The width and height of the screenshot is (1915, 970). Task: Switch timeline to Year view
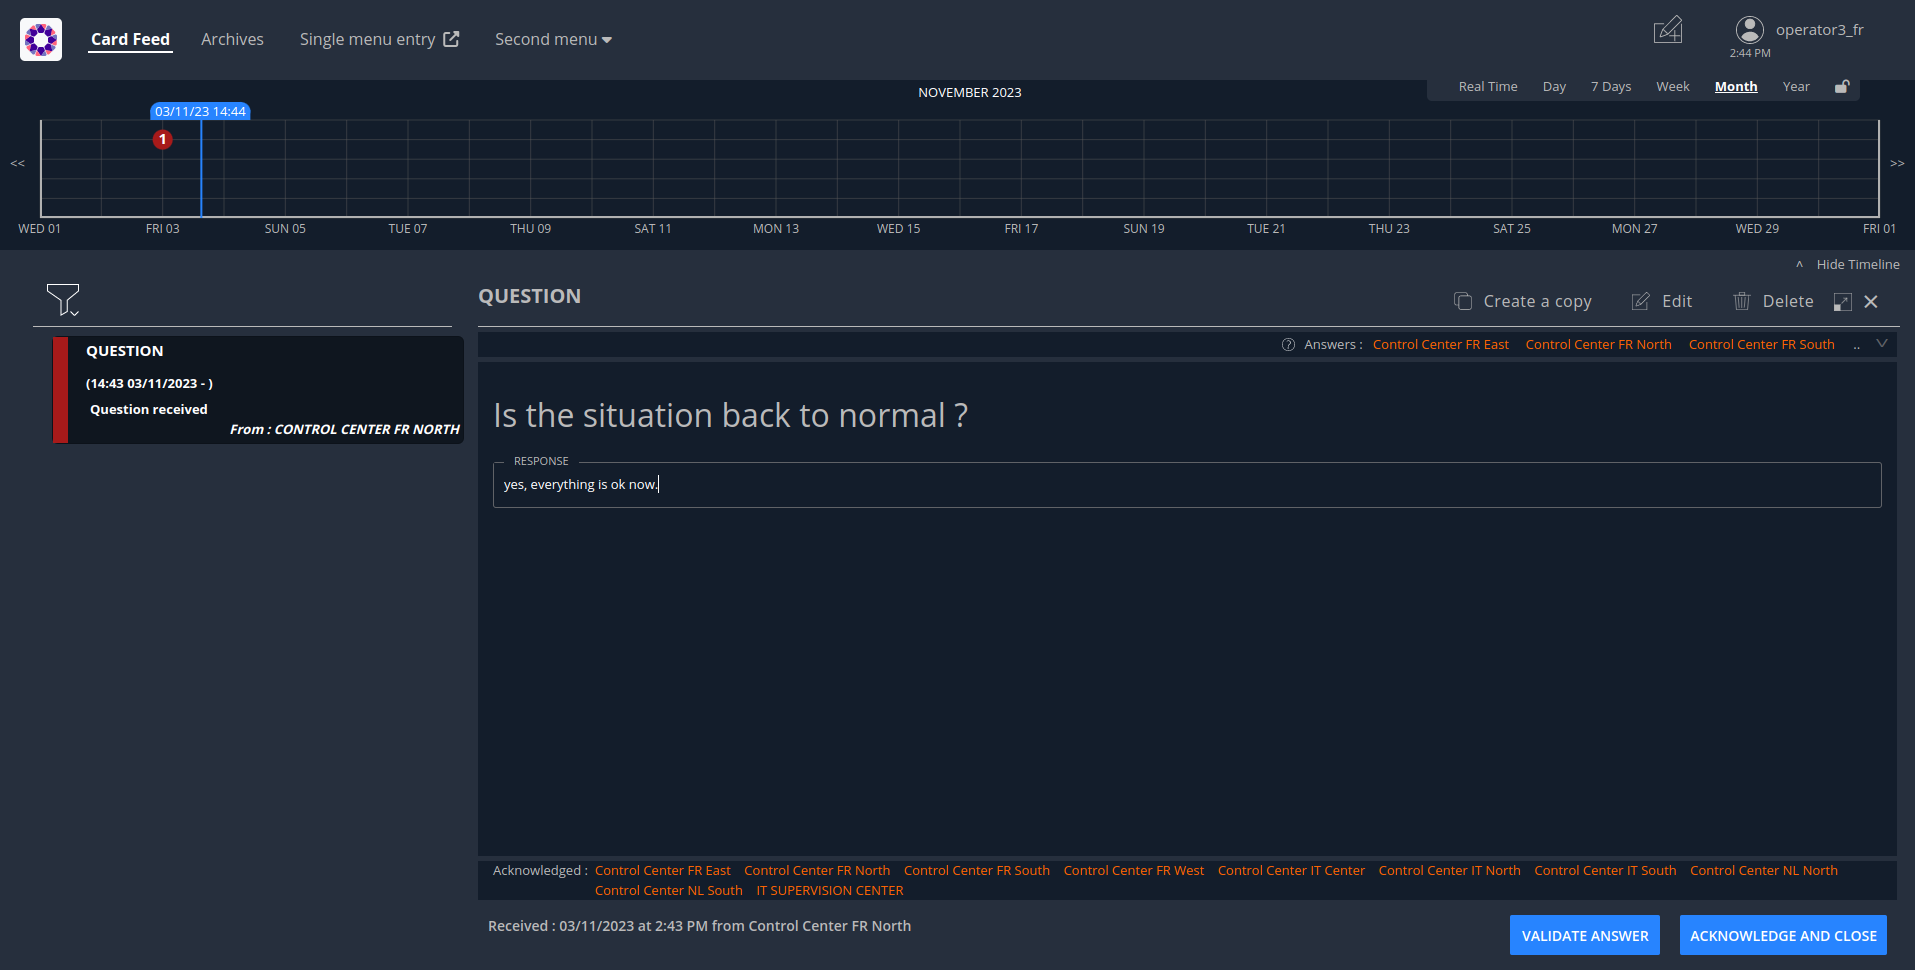1795,86
